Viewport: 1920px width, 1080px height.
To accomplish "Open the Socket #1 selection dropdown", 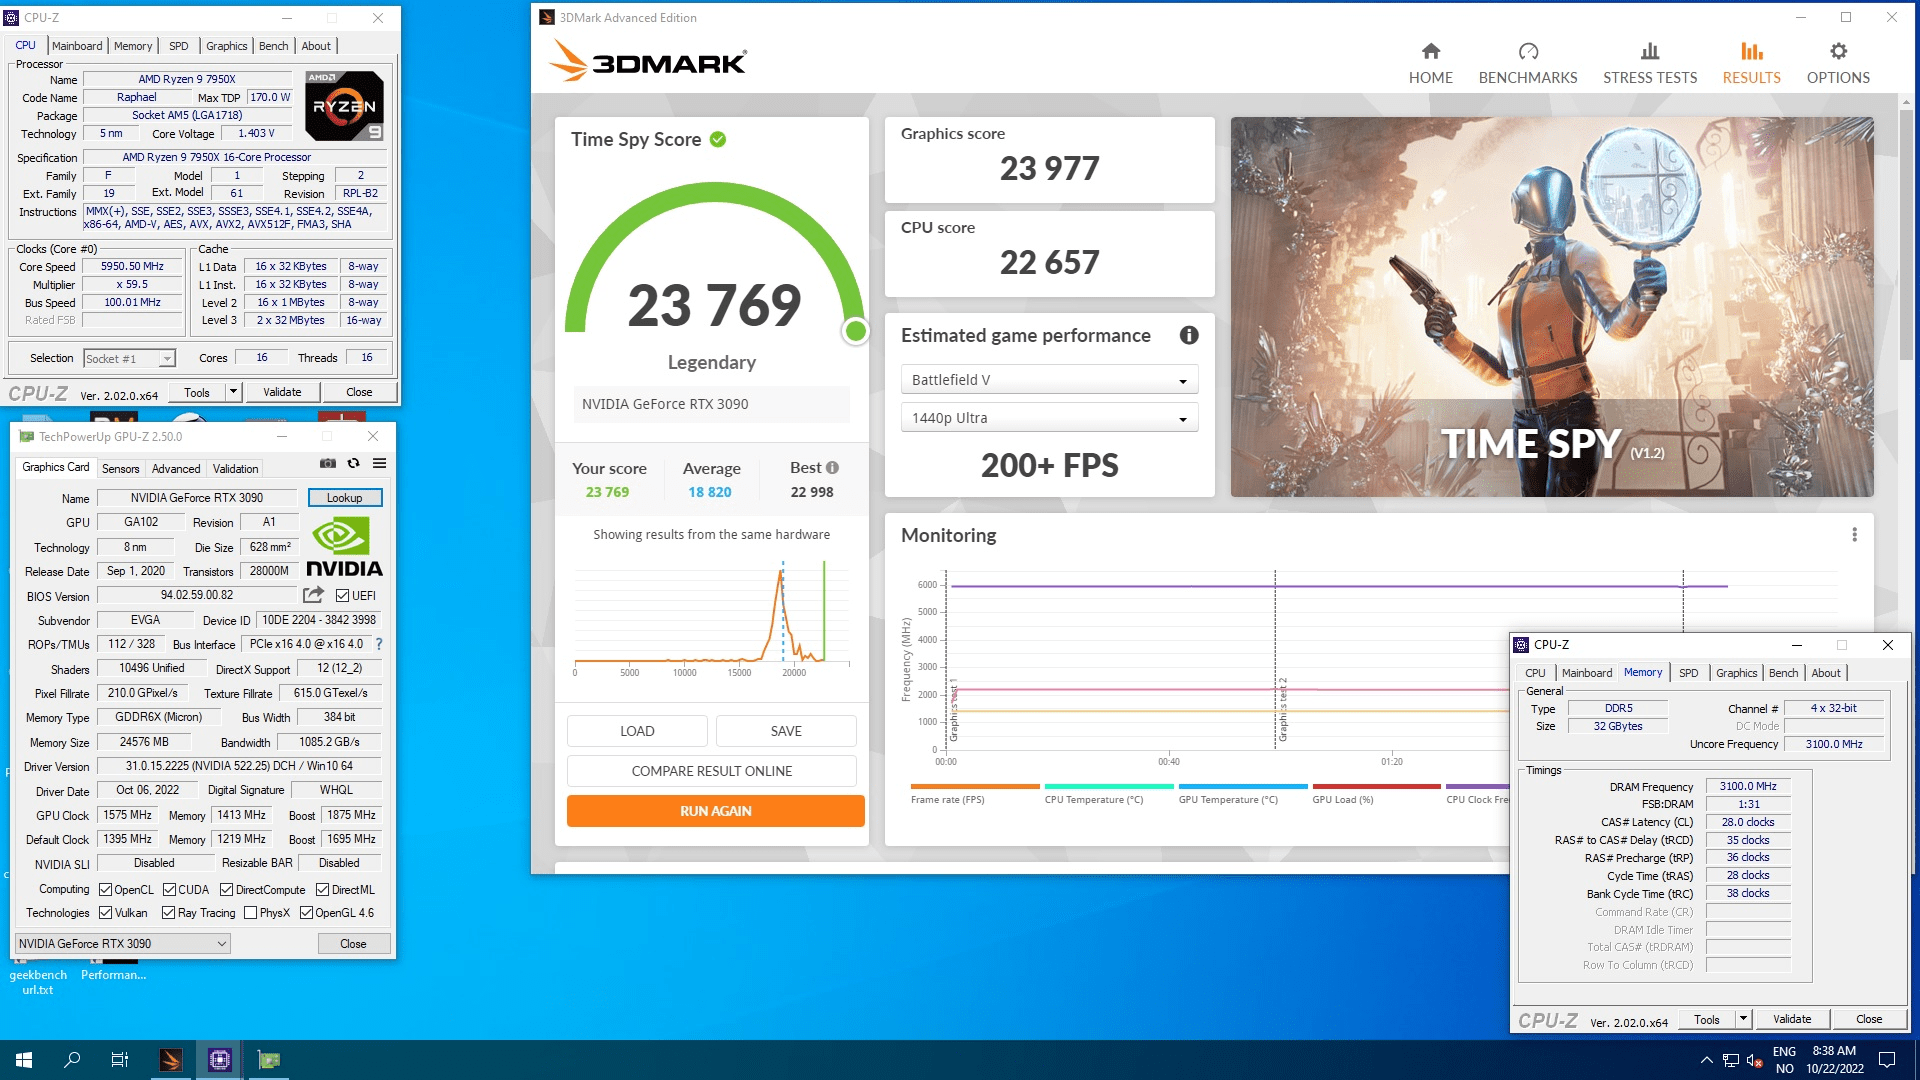I will 129,358.
